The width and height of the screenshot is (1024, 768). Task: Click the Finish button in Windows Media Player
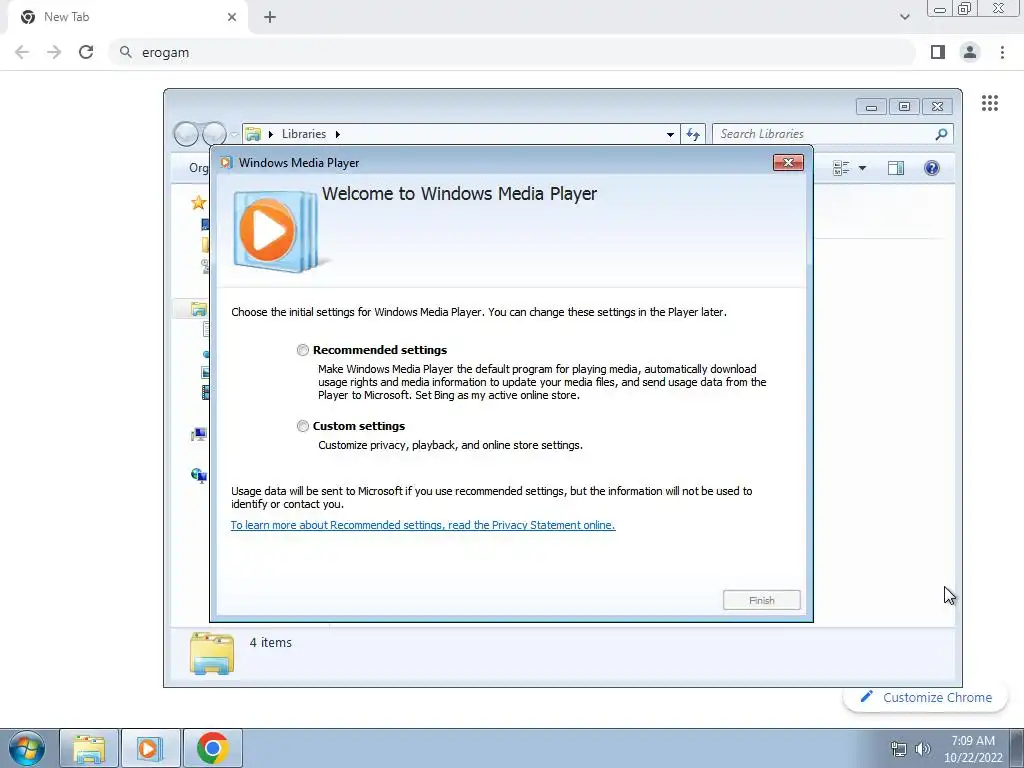coord(761,600)
